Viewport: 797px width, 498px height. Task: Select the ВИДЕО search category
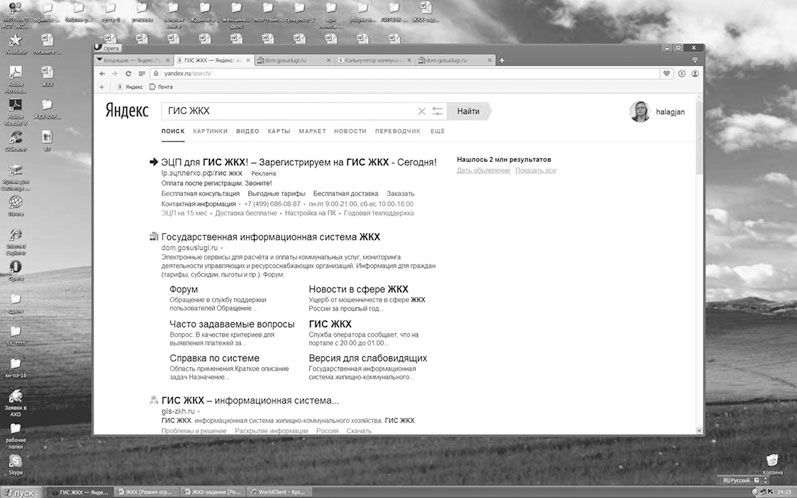pos(248,131)
